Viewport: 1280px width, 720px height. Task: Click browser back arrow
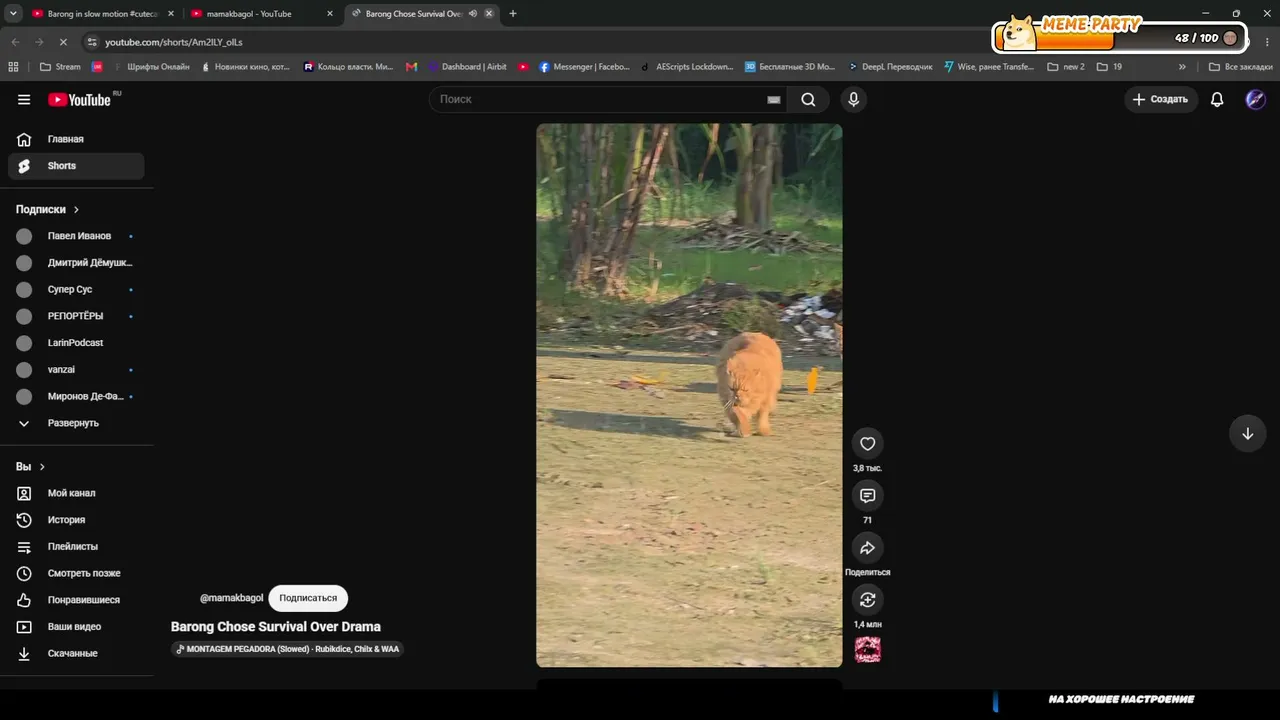tap(15, 42)
